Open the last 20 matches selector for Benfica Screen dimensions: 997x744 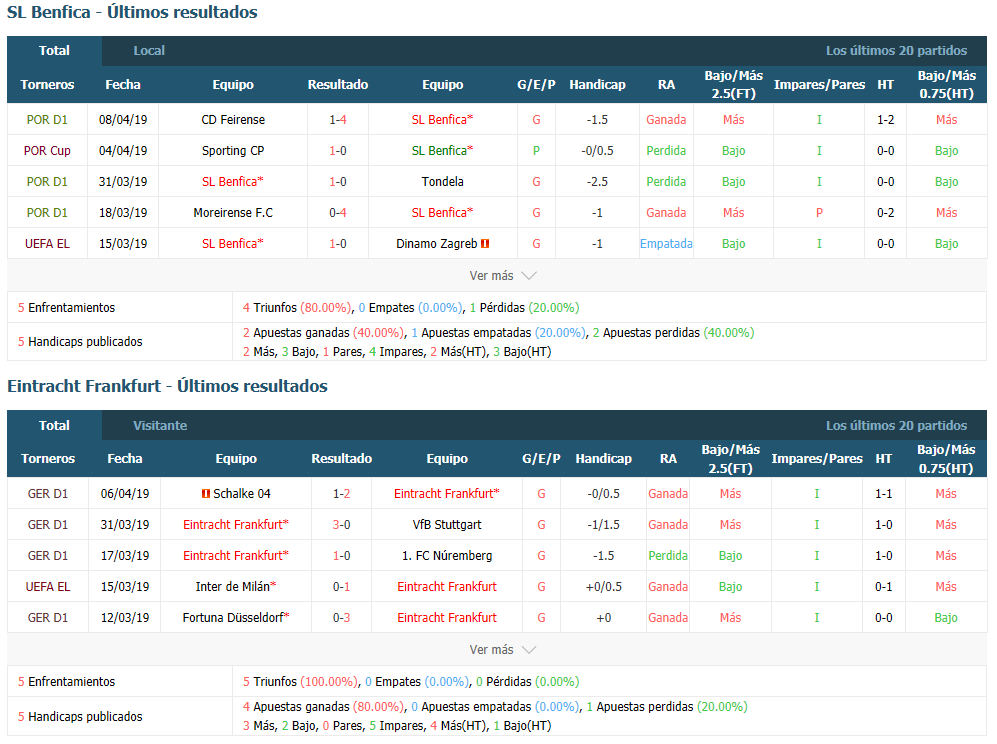pyautogui.click(x=896, y=51)
